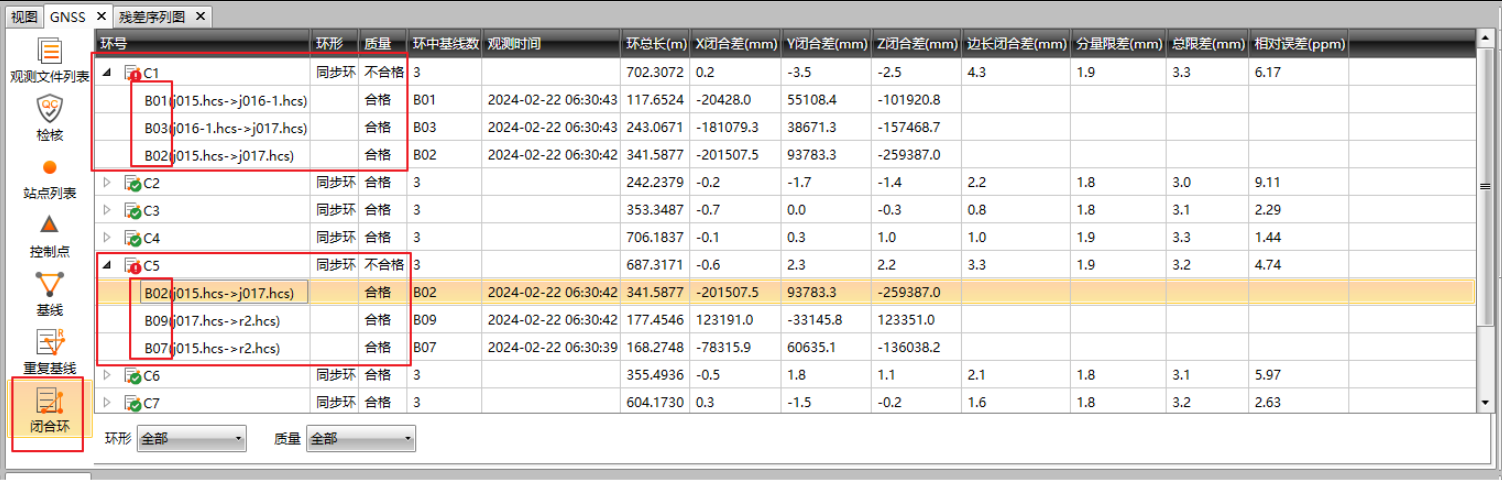
Task: Expand the C2 loop row
Action: [108, 183]
